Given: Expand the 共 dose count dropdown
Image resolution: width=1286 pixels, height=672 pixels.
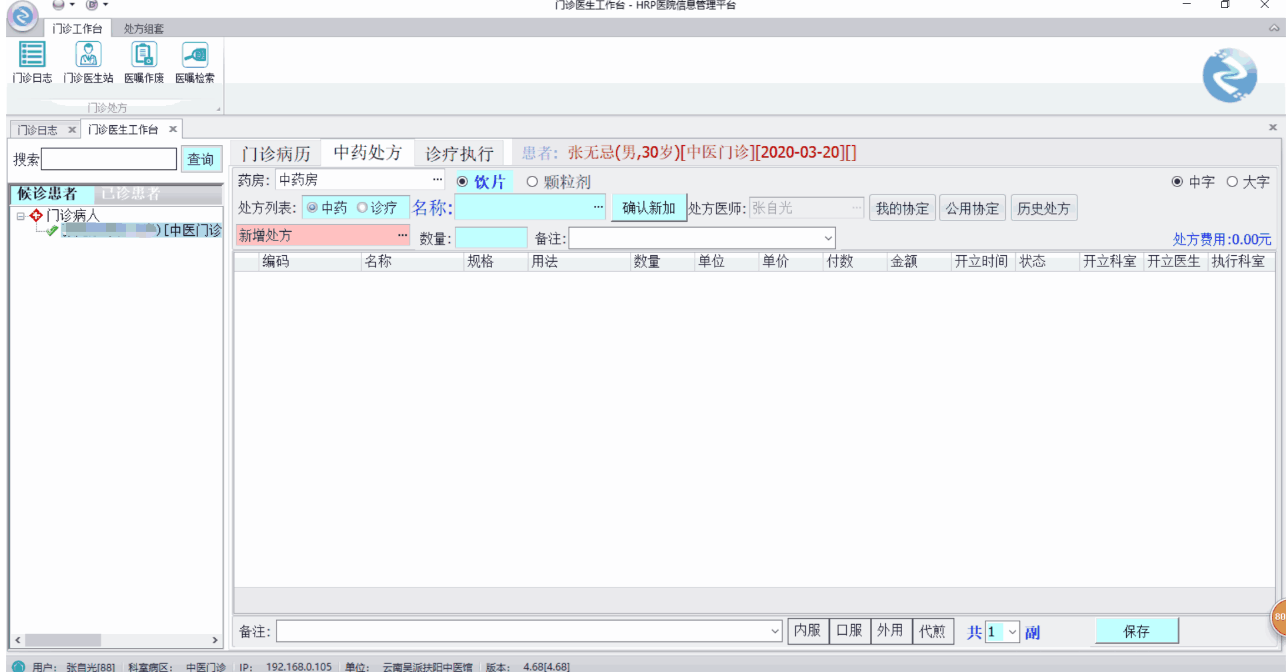Looking at the screenshot, I should click(1012, 632).
